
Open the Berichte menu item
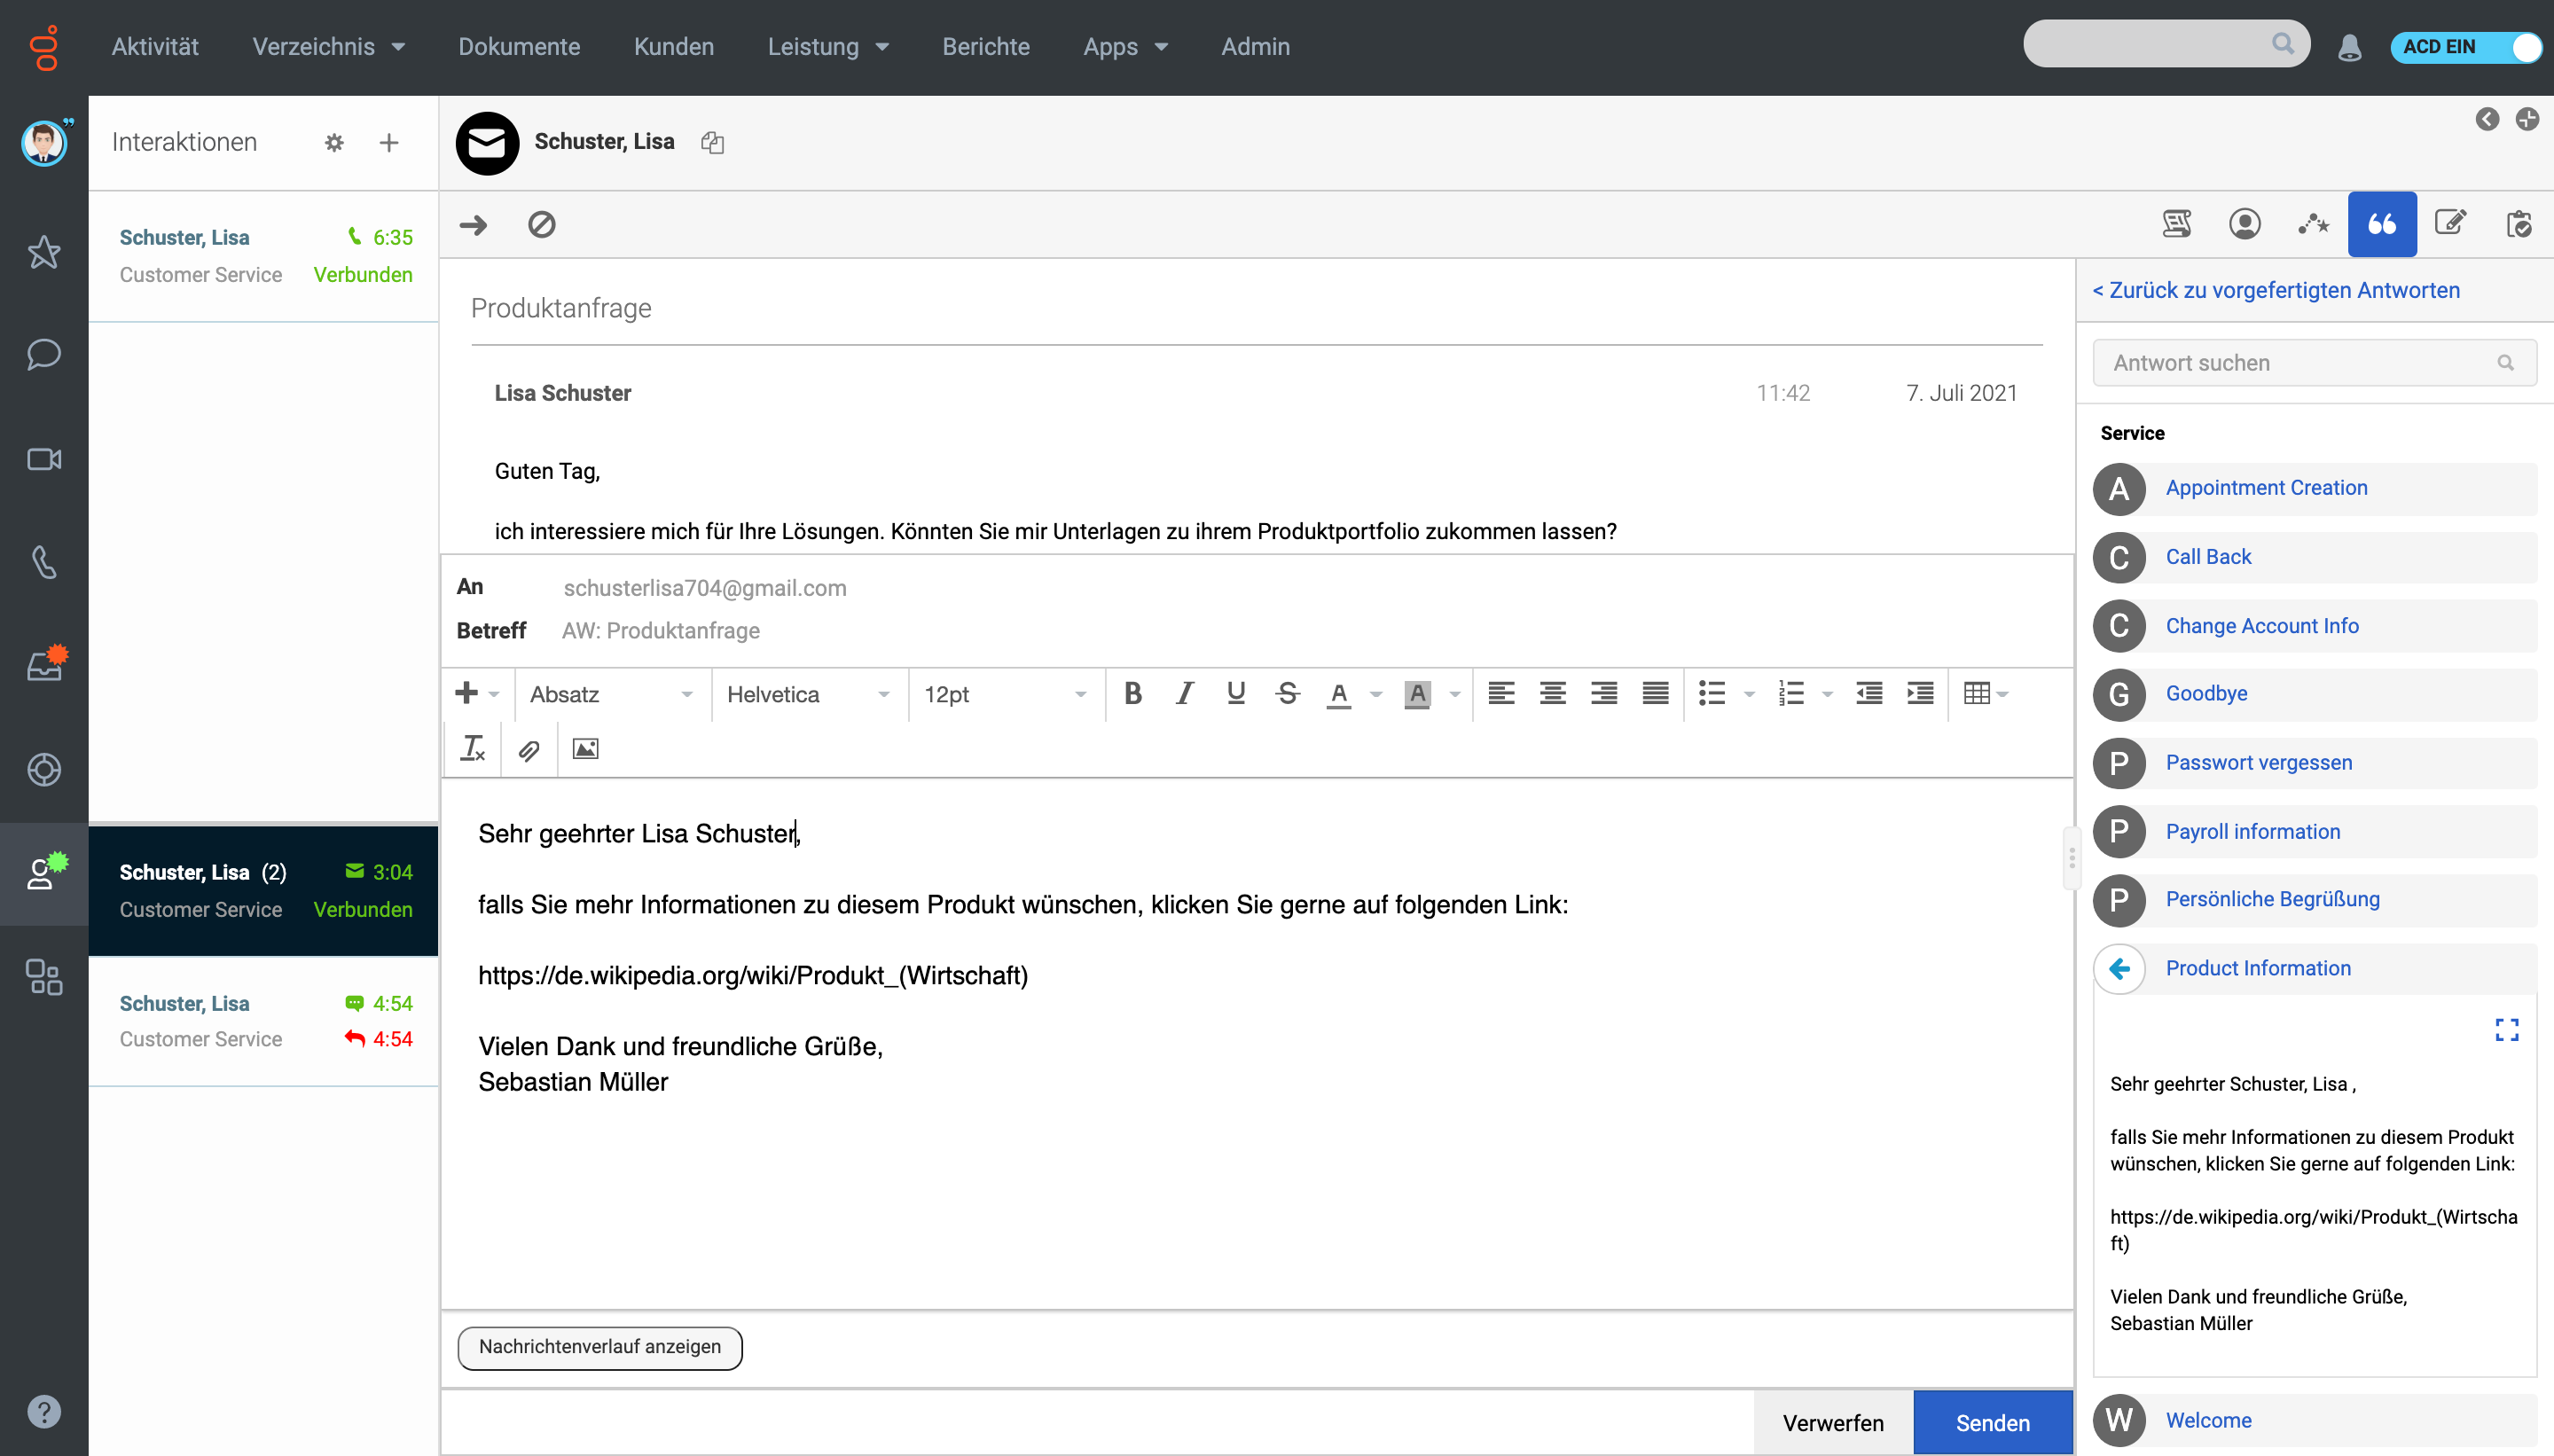pos(985,47)
